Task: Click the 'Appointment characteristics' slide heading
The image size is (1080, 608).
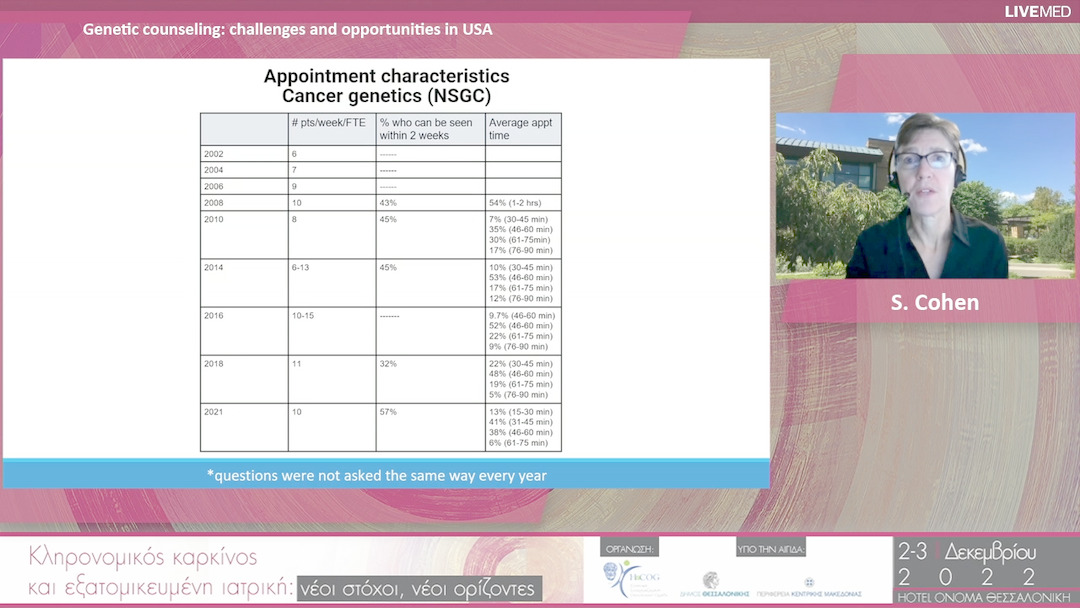Action: (386, 76)
